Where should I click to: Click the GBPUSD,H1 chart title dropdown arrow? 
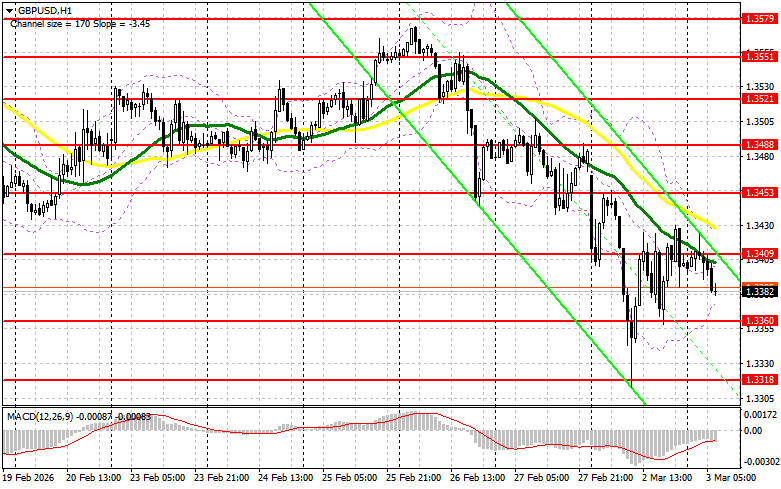click(10, 10)
